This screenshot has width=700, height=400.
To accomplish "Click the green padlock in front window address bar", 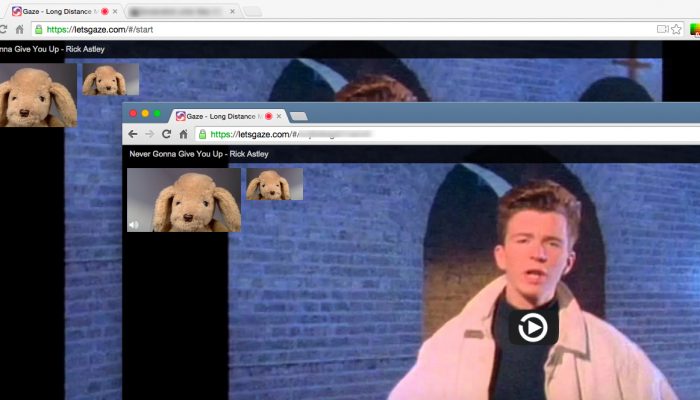I will pos(203,134).
